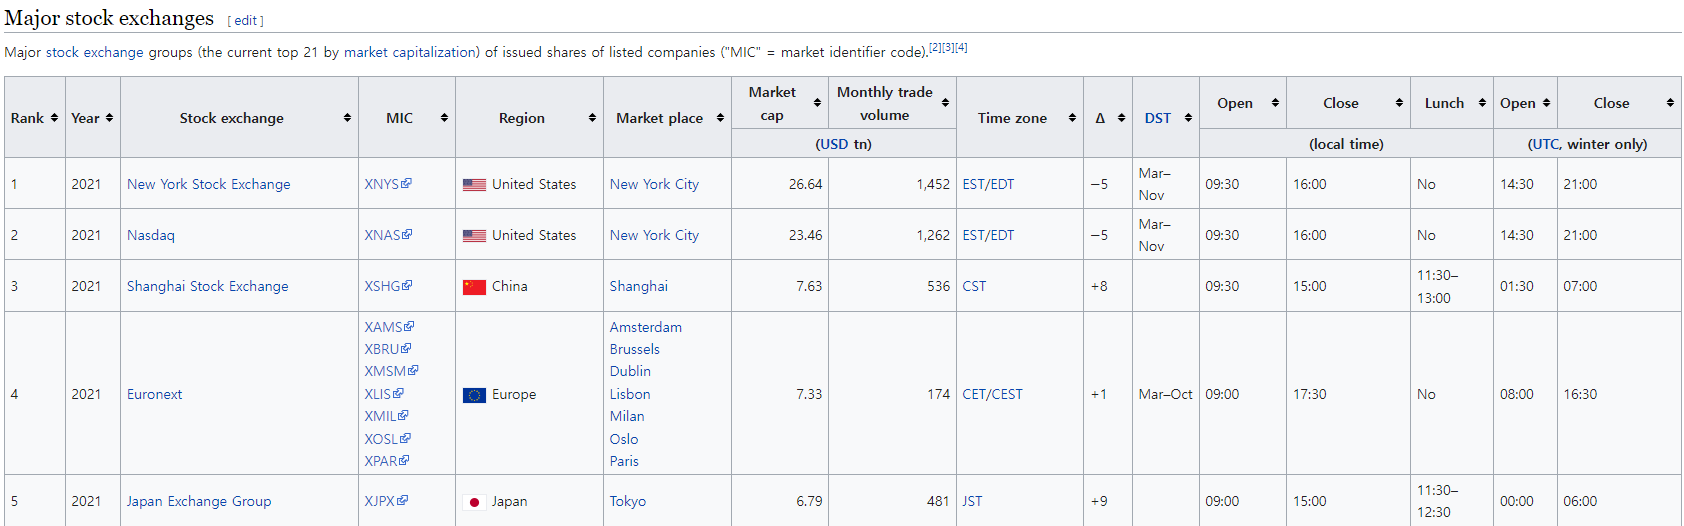Open the Amsterdam link
The image size is (1684, 526).
click(x=646, y=327)
